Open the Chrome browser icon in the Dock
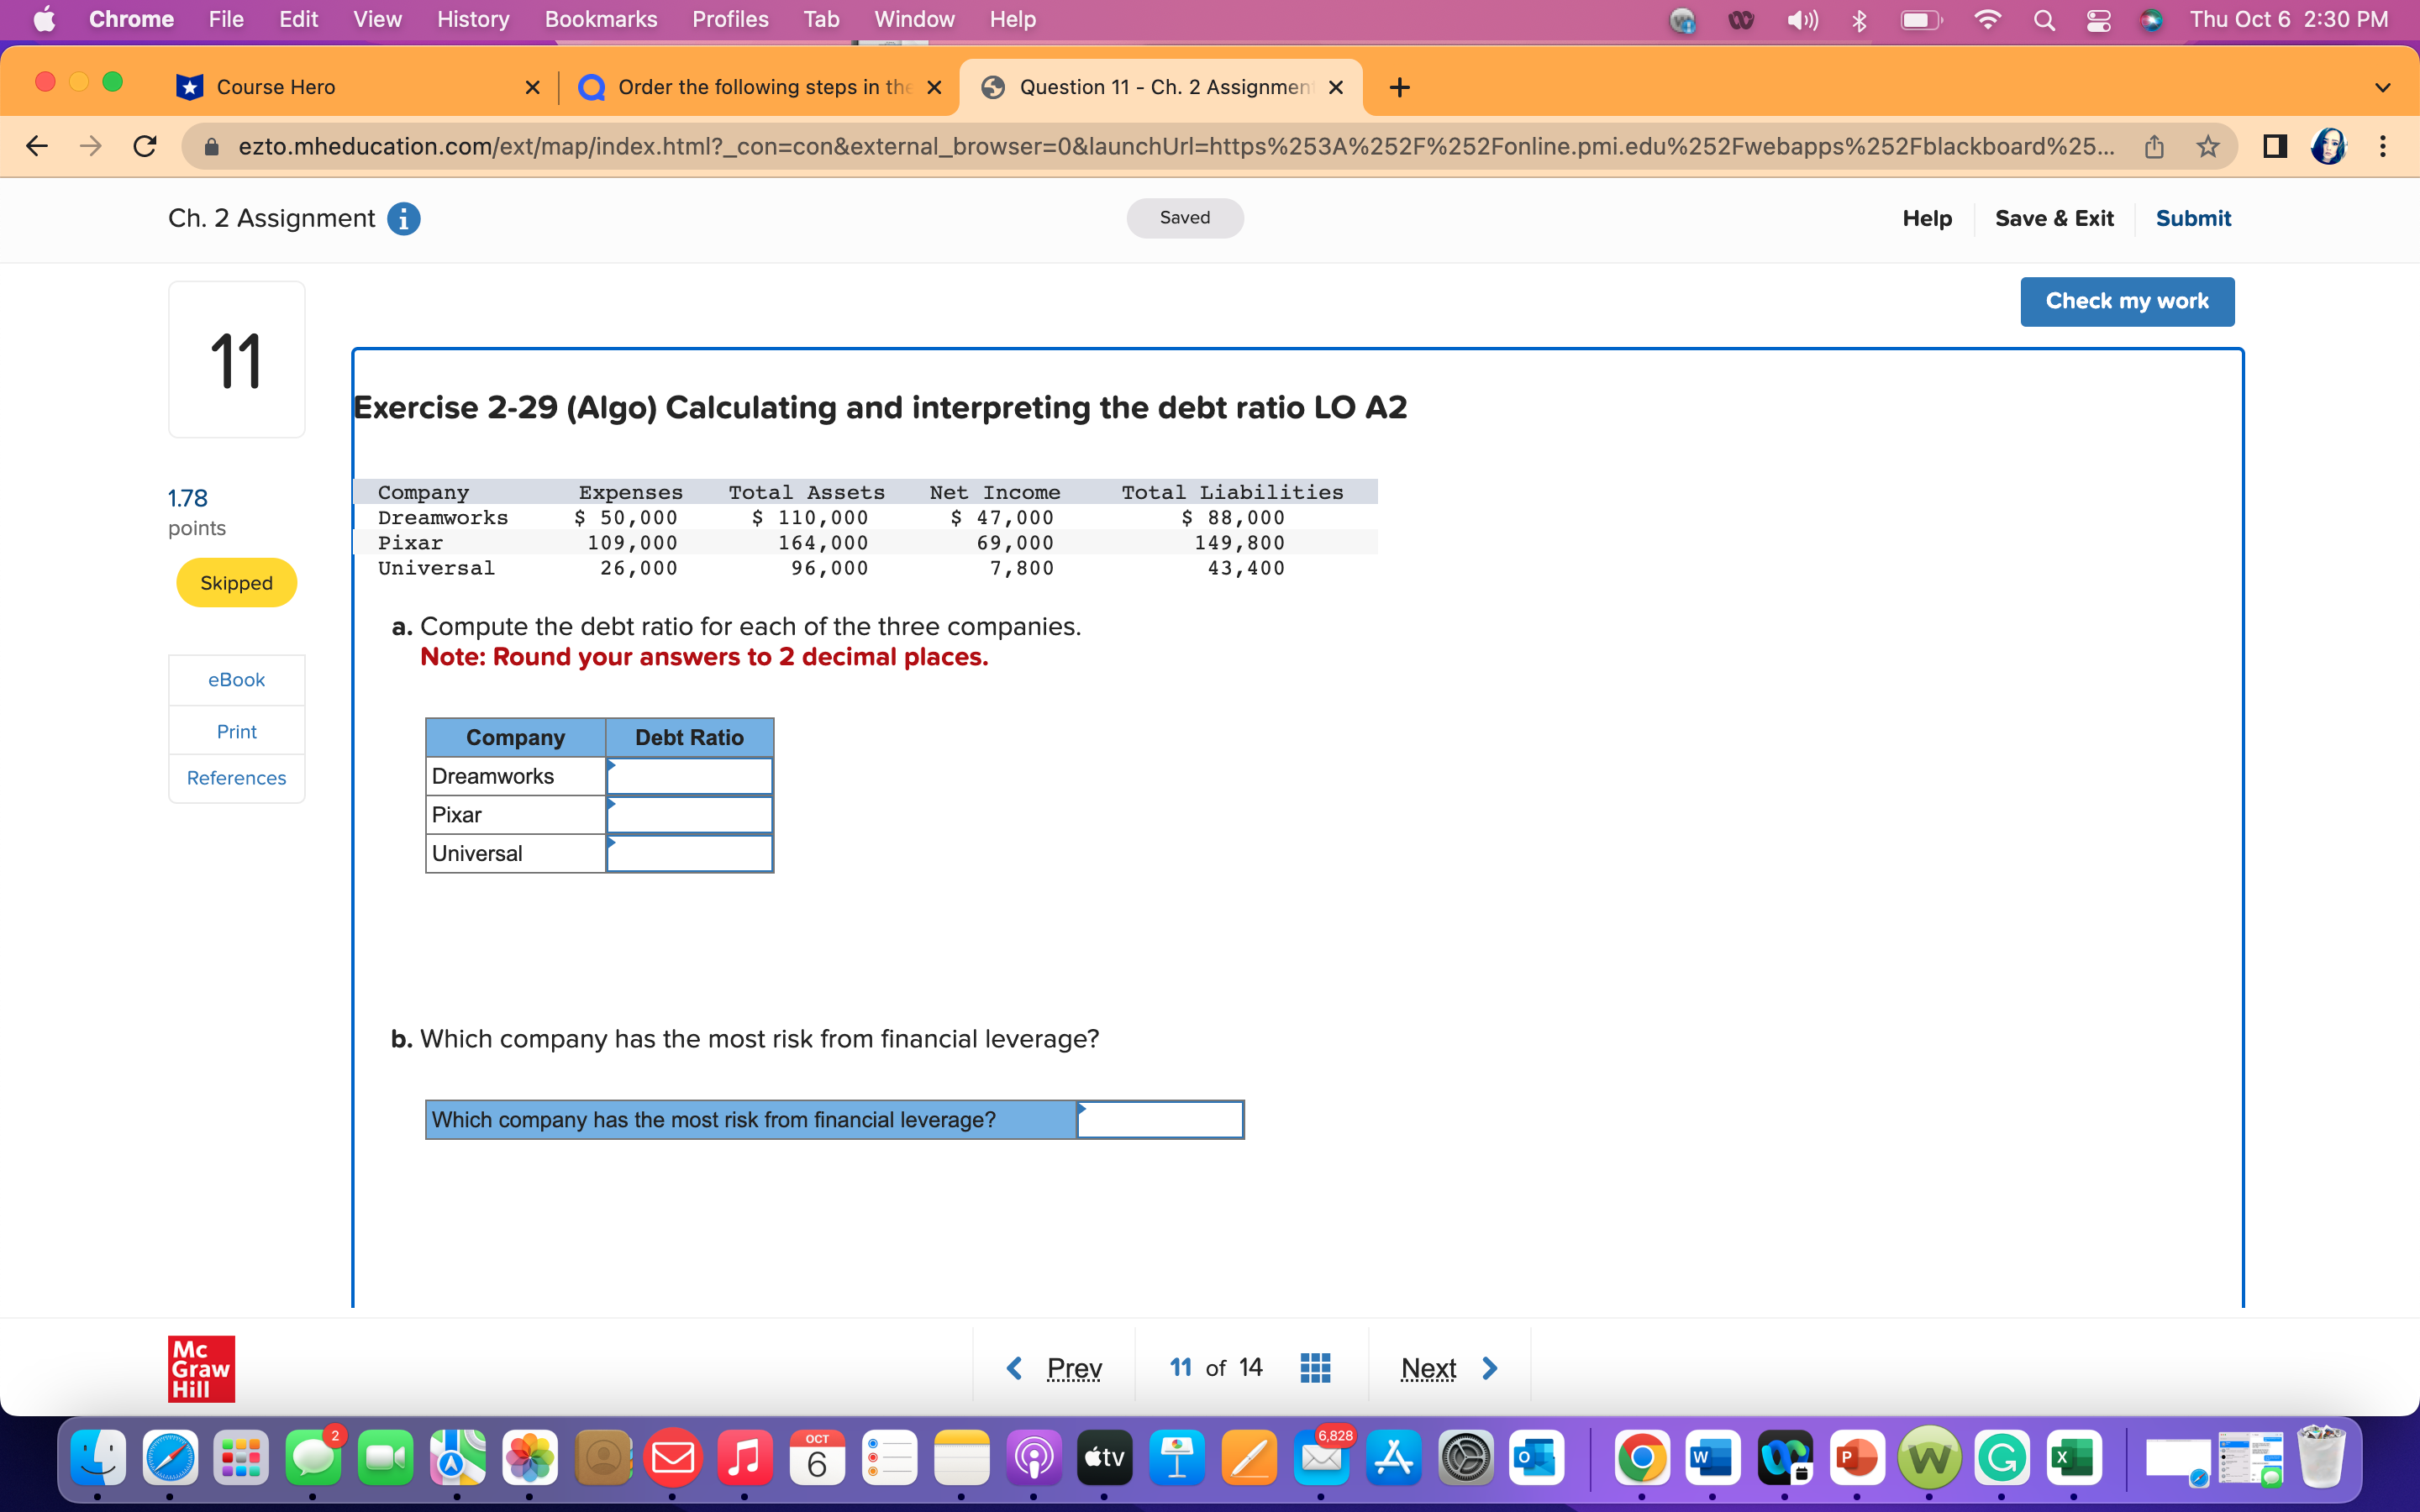Image resolution: width=2420 pixels, height=1512 pixels. (1645, 1458)
